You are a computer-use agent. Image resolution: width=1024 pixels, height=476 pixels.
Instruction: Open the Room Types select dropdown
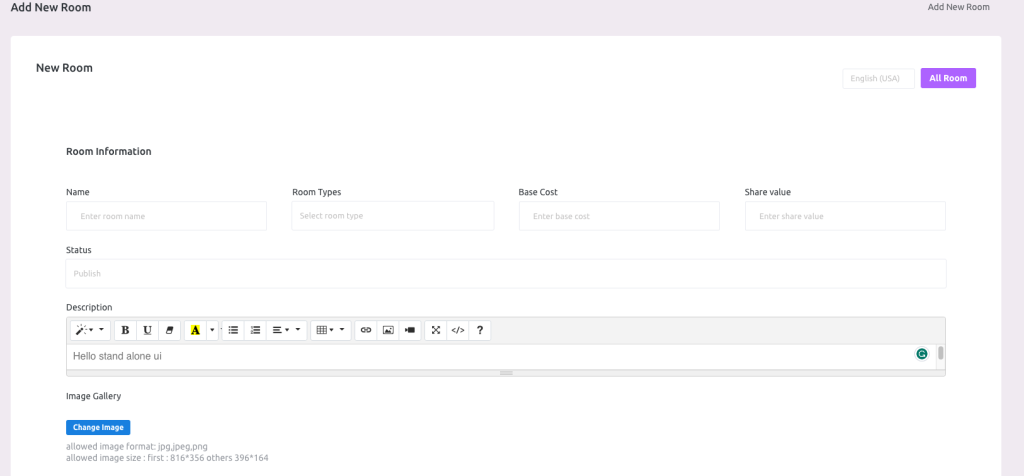click(393, 216)
